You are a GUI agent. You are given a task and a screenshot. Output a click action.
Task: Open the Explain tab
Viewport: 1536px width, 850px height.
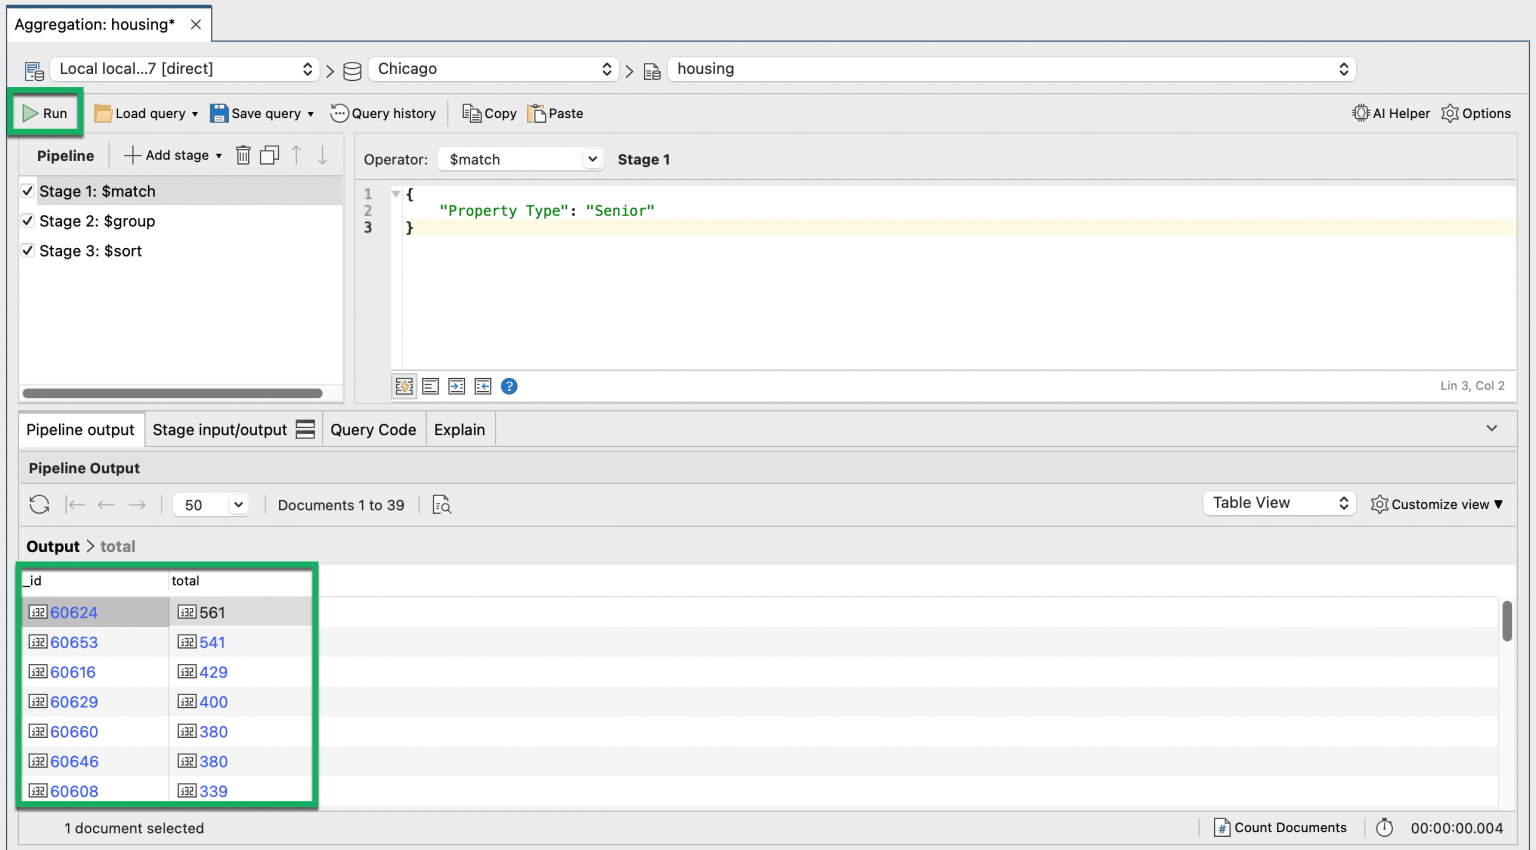coord(459,430)
